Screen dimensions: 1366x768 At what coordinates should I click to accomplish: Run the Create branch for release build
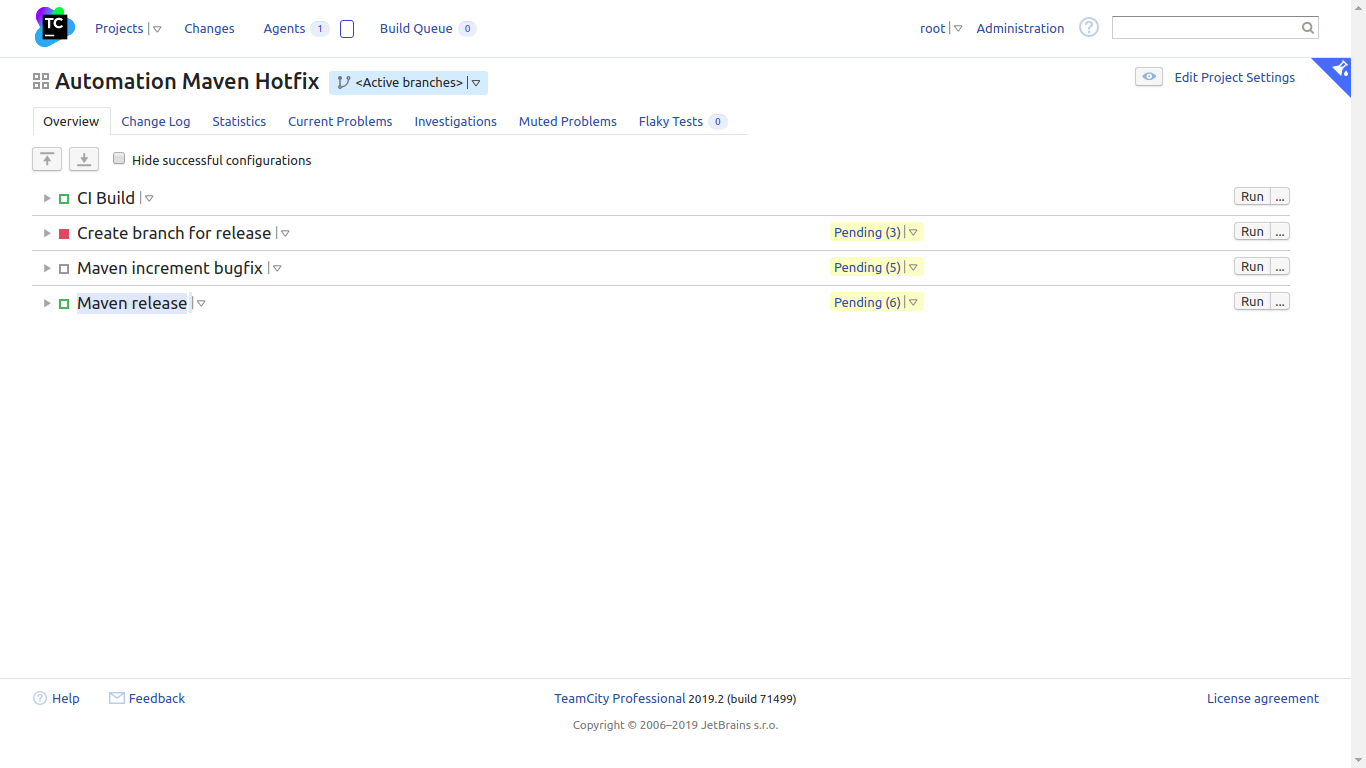coord(1252,232)
